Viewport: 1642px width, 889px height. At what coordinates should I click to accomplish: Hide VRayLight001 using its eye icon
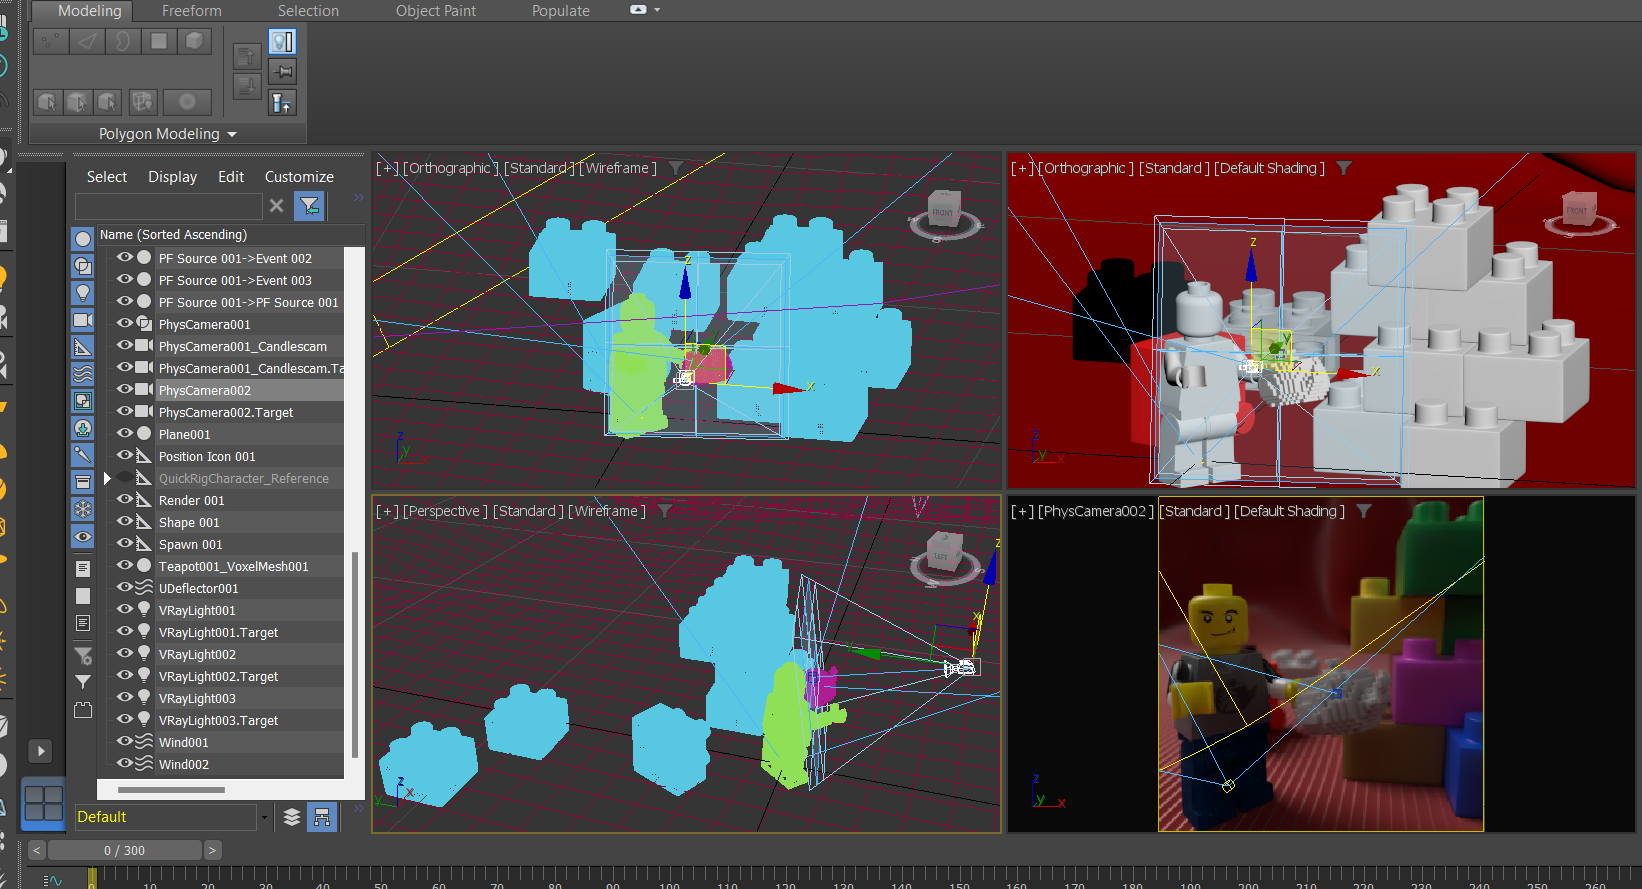pos(125,609)
